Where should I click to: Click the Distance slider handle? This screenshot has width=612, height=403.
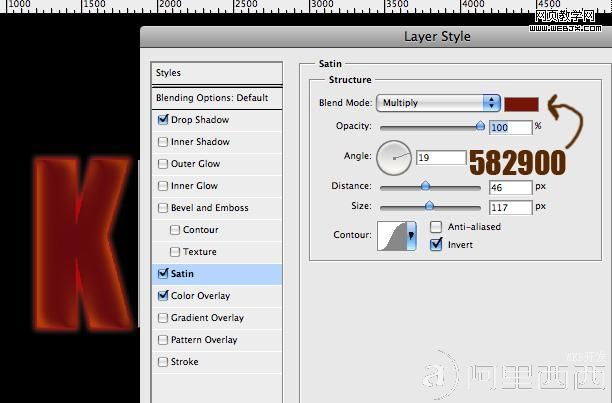[x=425, y=185]
